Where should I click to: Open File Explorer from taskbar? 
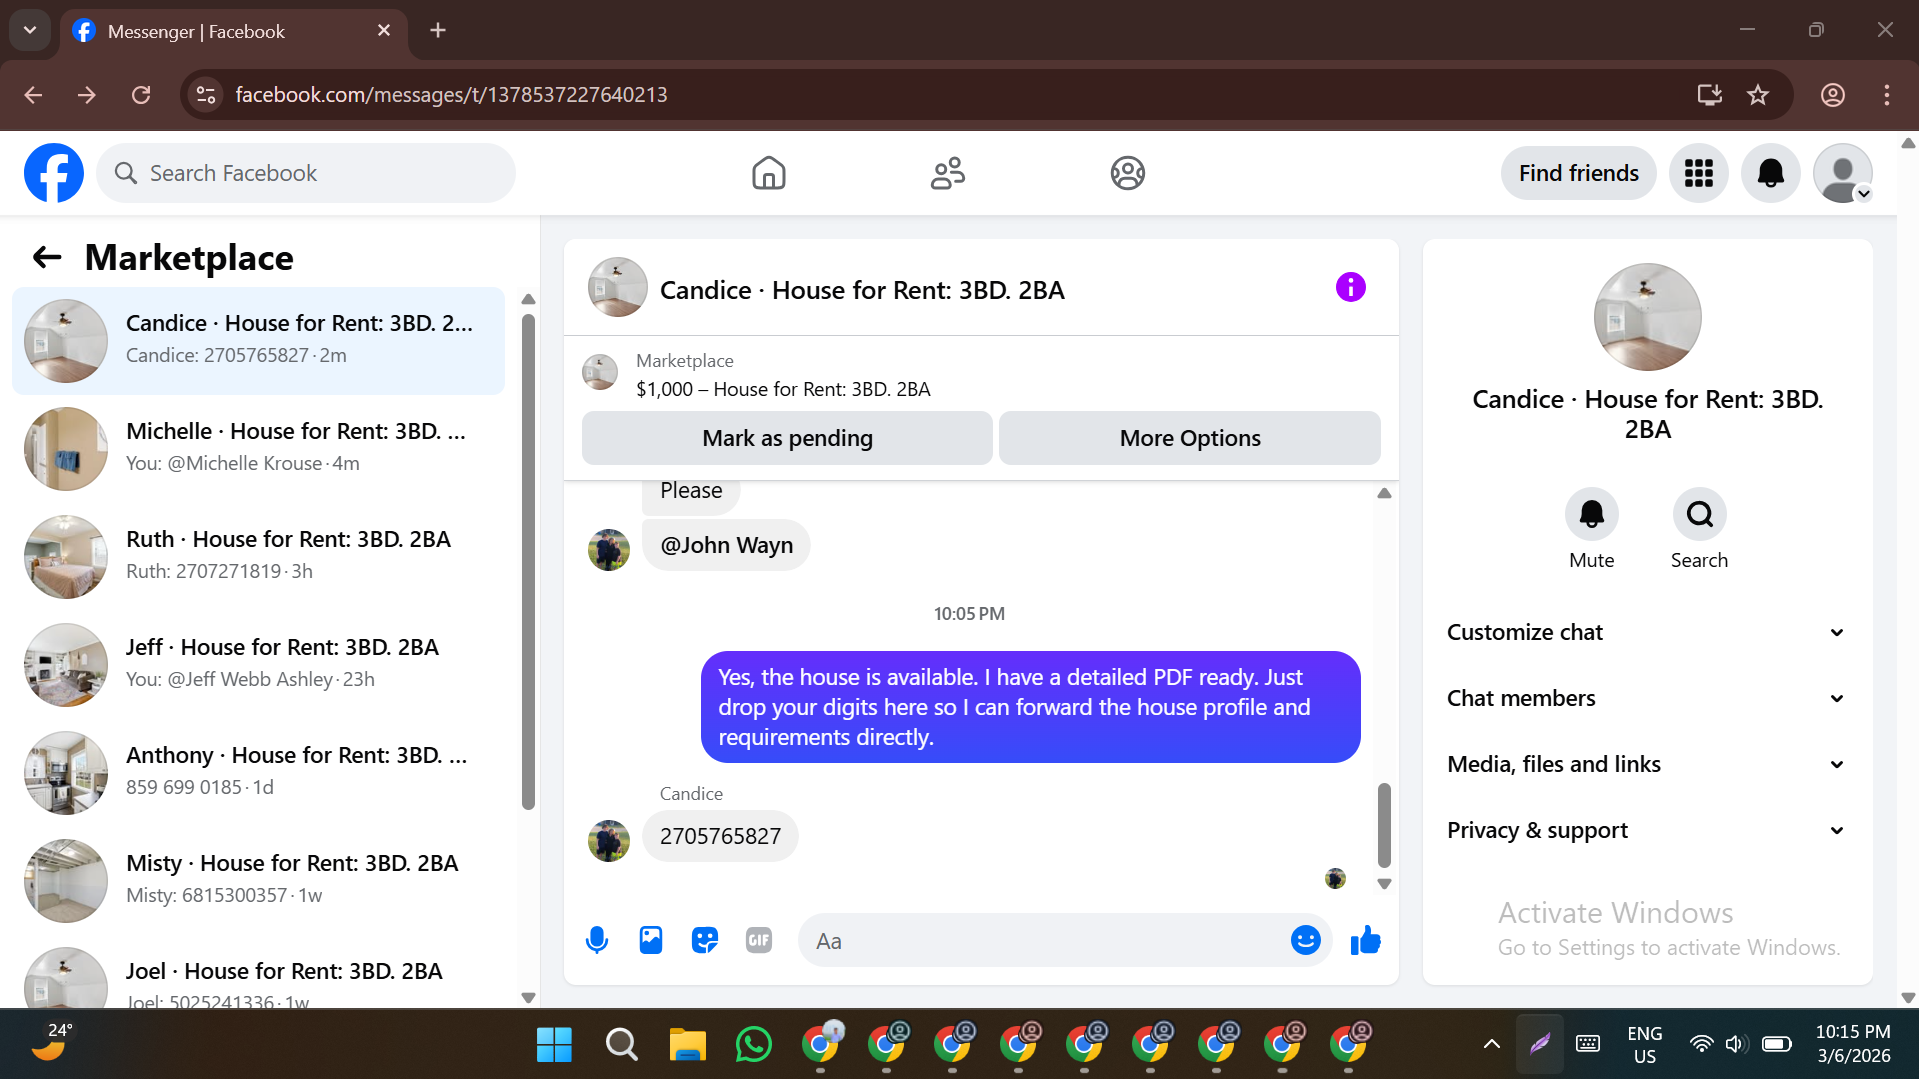pyautogui.click(x=687, y=1044)
